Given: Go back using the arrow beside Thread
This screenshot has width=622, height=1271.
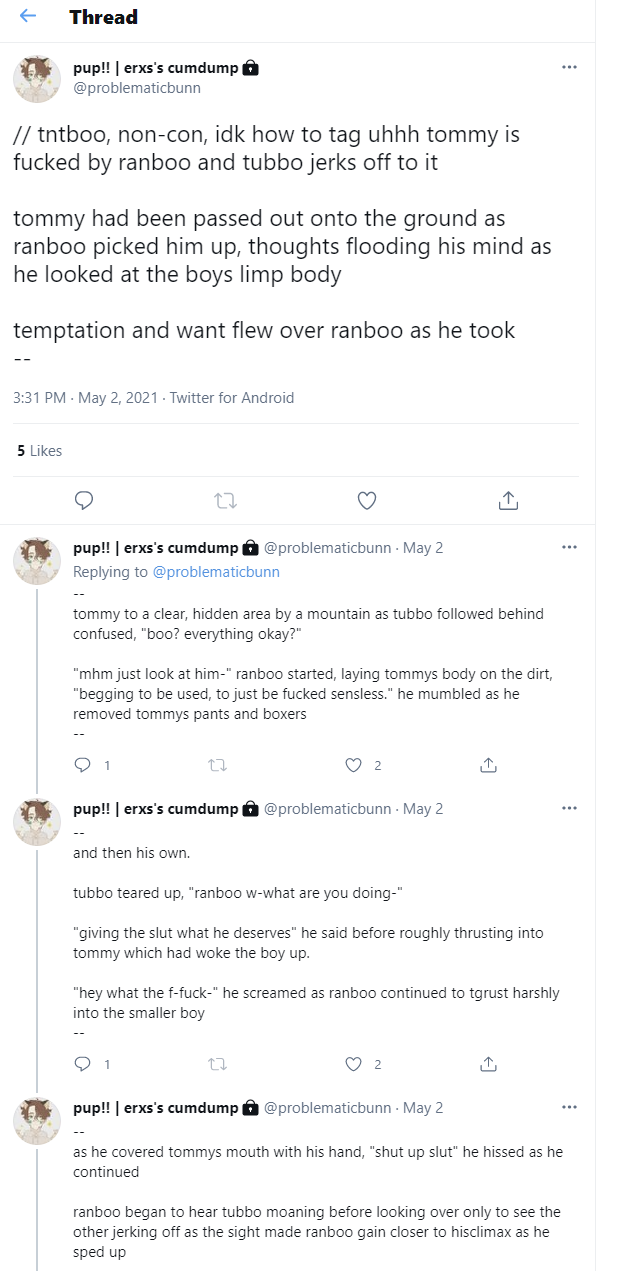Looking at the screenshot, I should pos(28,17).
